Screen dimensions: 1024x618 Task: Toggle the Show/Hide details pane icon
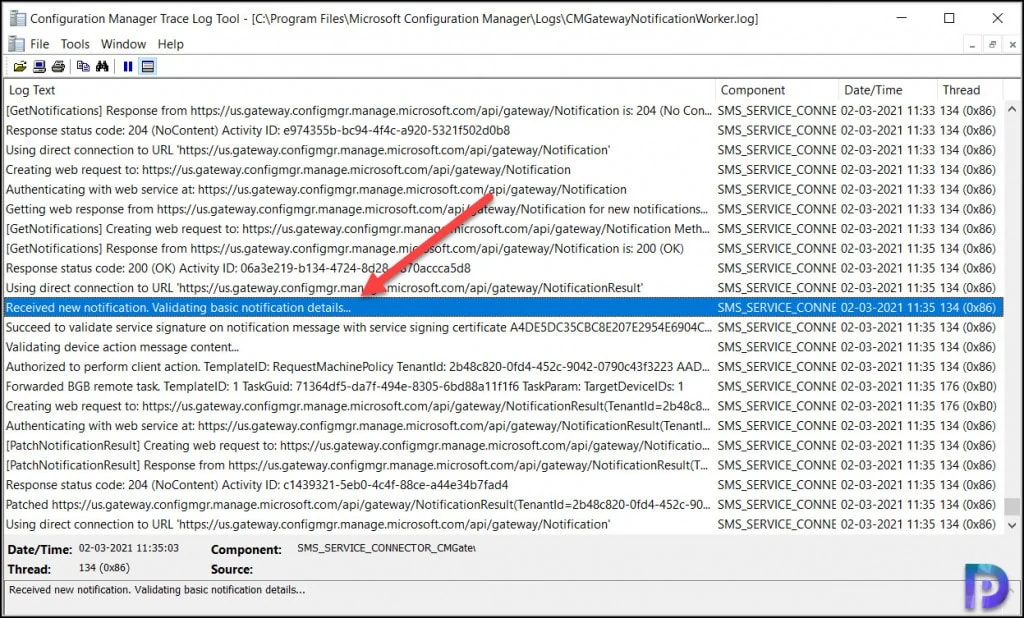[148, 66]
